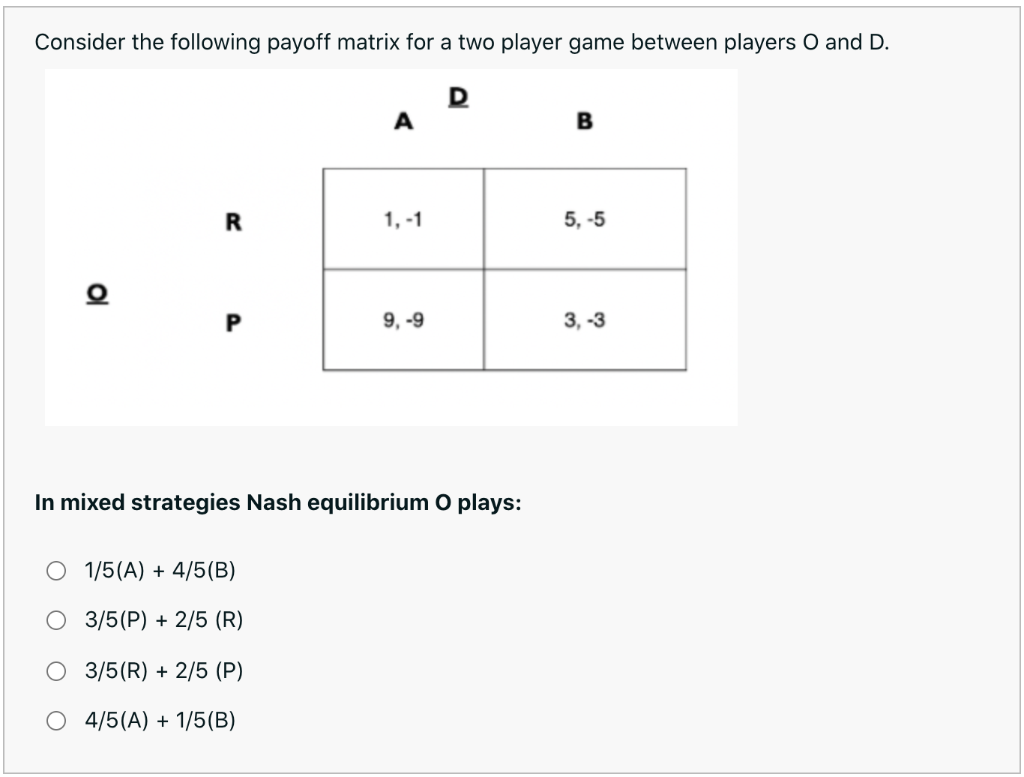Click the player label D above the matrix

tap(456, 96)
